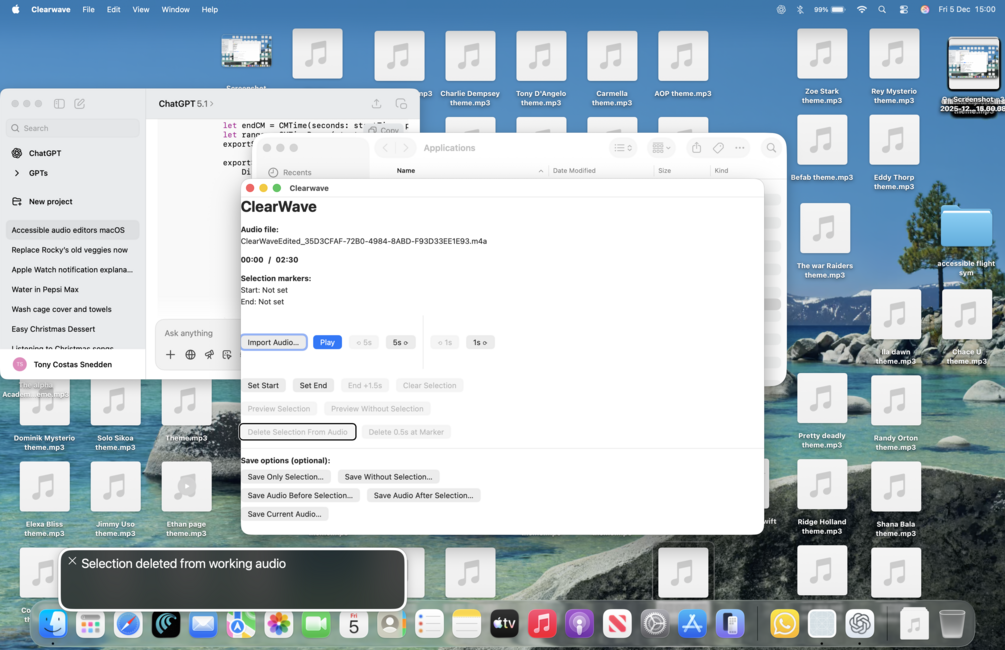Open the ChatGPT app from the dock
1005x650 pixels.
(x=860, y=624)
